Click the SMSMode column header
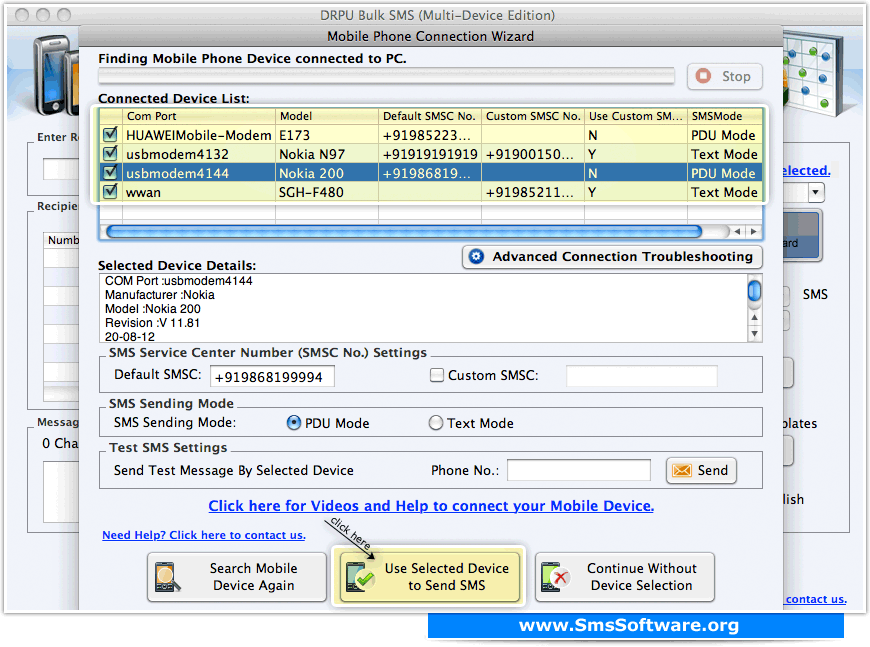Screen dimensions: 870x647 [x=725, y=116]
